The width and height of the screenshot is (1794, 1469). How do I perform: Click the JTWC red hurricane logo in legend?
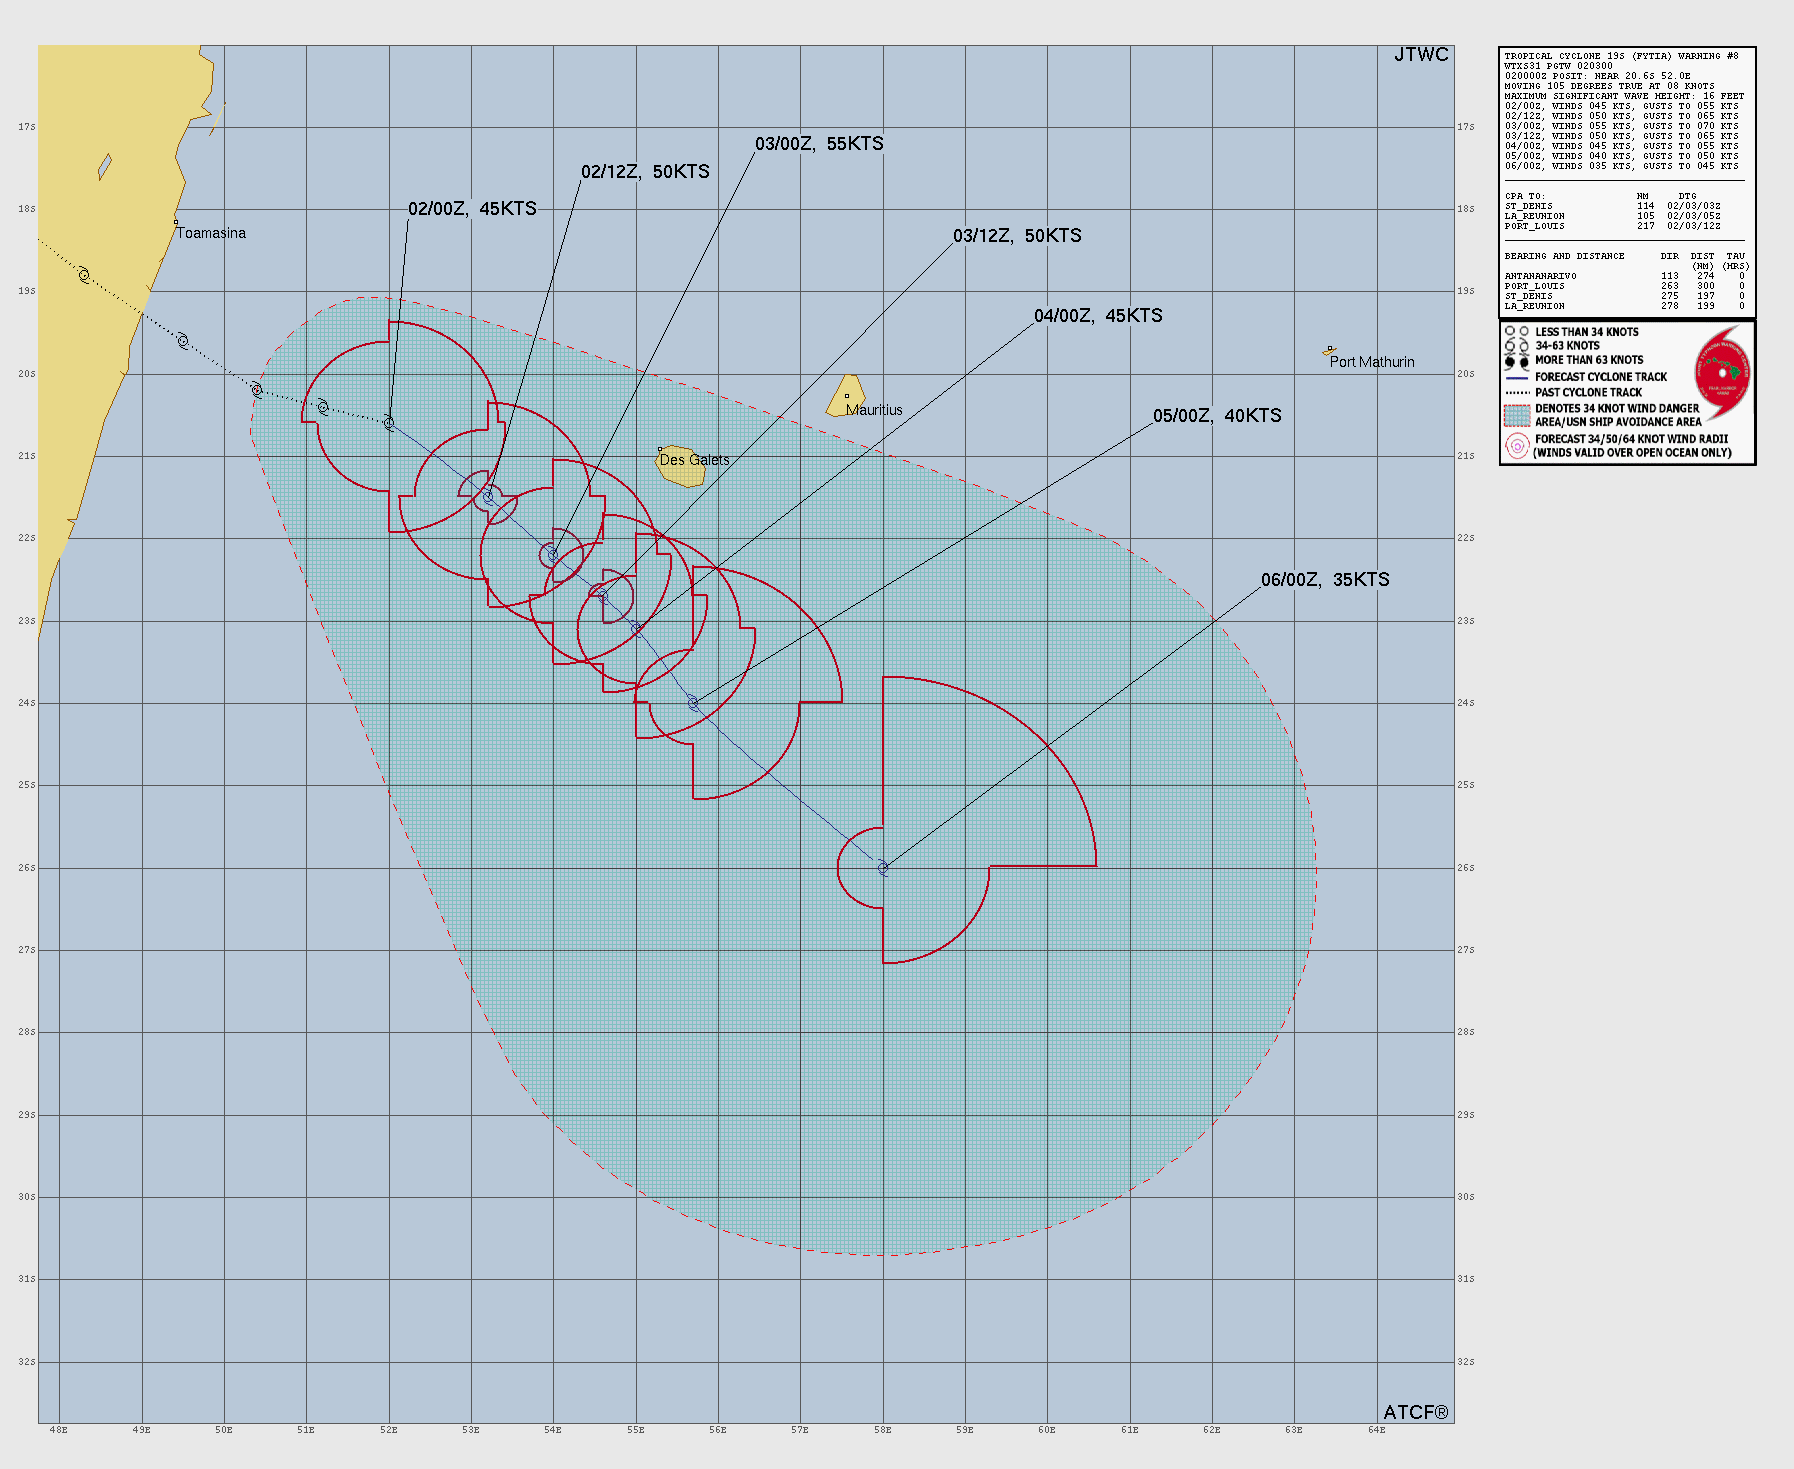[x=1722, y=372]
